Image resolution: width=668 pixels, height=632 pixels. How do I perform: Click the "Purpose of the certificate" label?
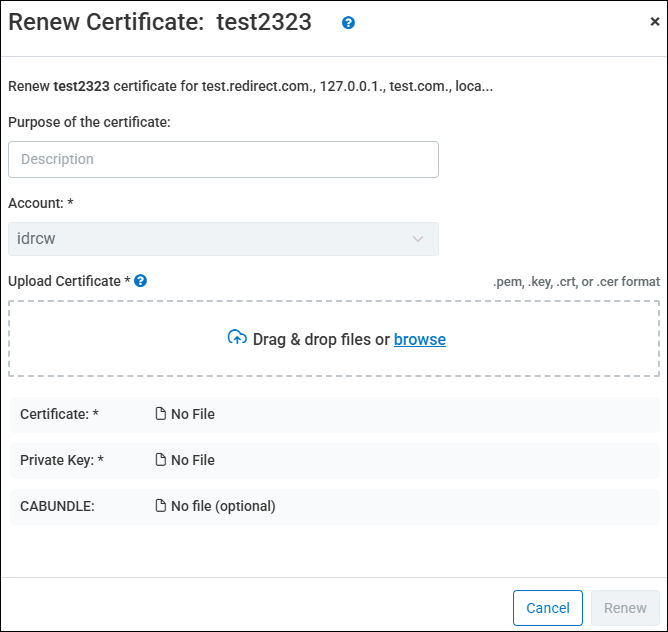(89, 122)
